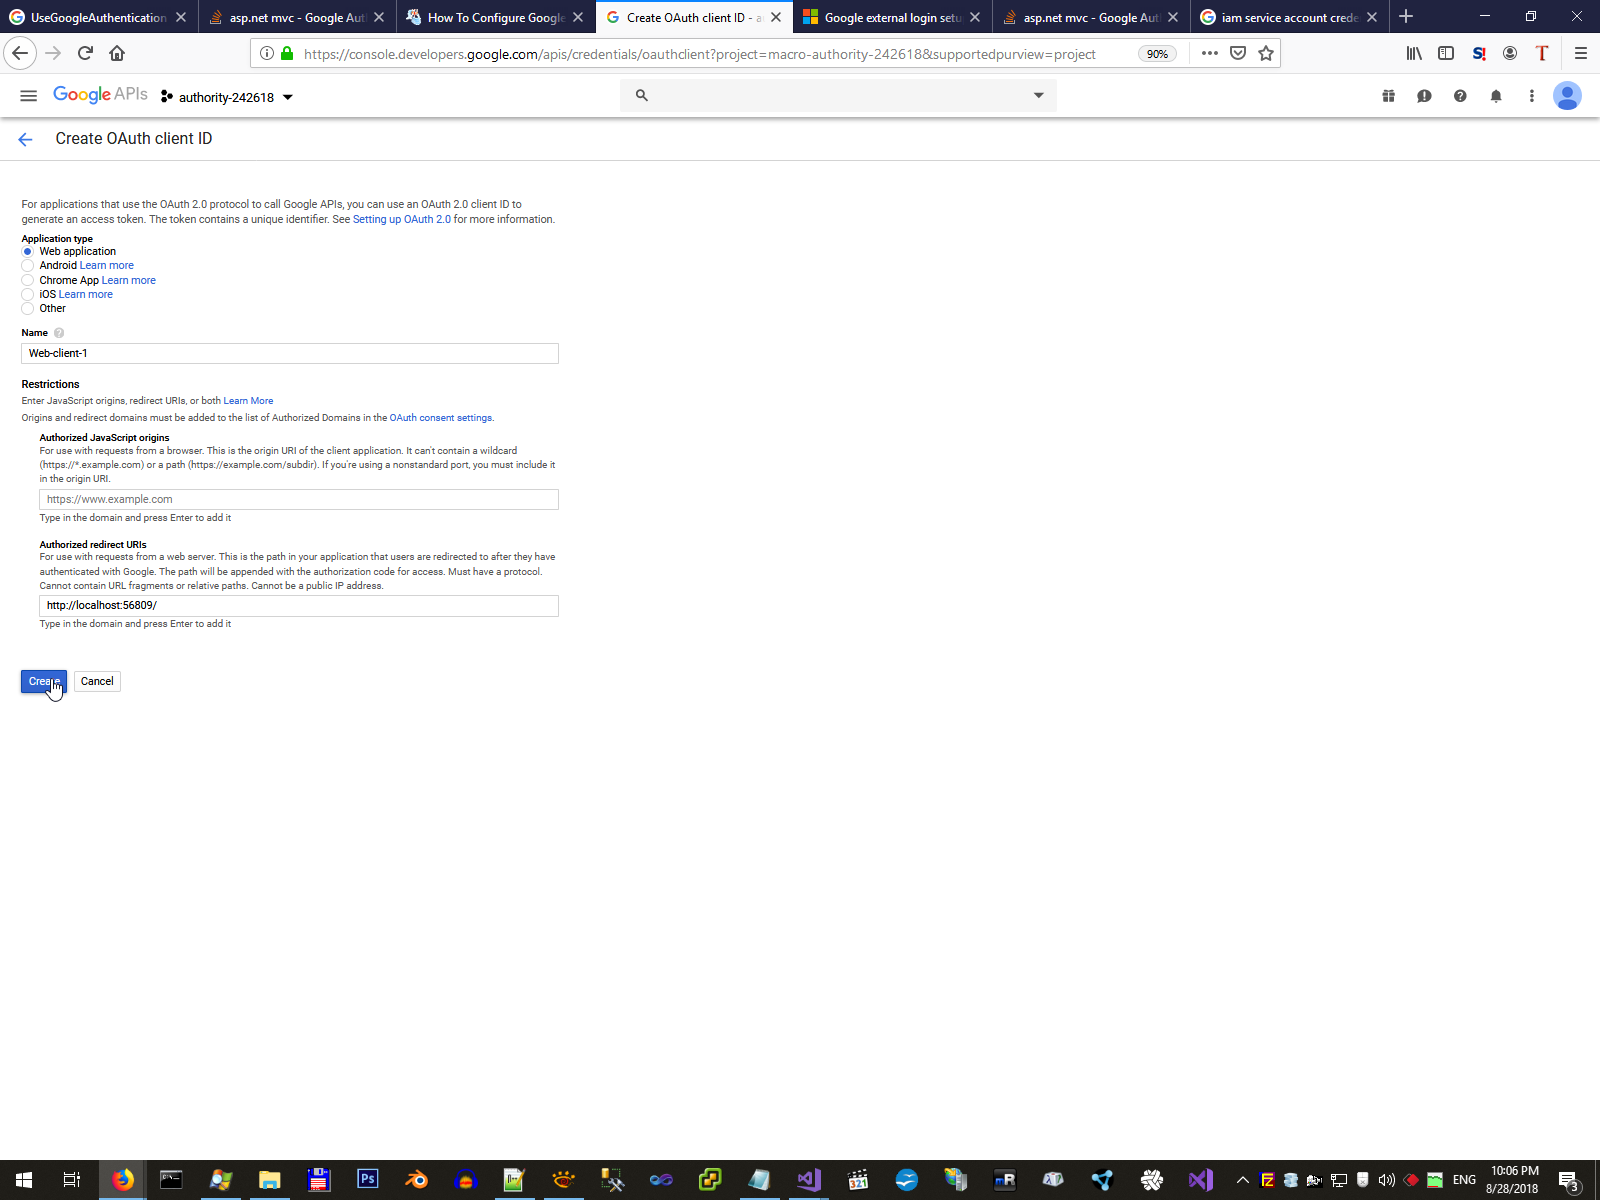Switch to How To Configure Google tab
The width and height of the screenshot is (1600, 1200).
click(x=496, y=17)
